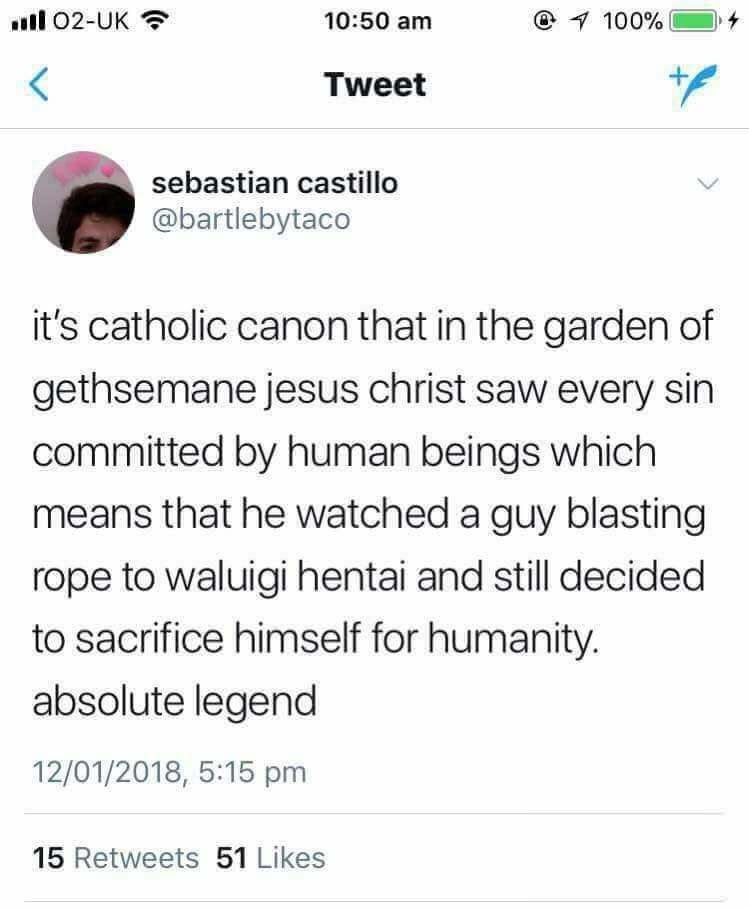Tap the 100% battery percentage

click(x=633, y=22)
